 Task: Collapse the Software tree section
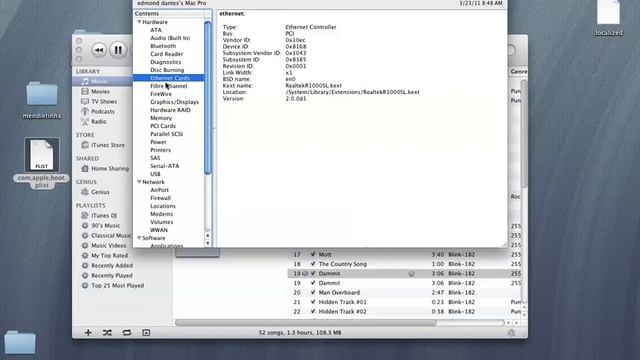(x=139, y=238)
